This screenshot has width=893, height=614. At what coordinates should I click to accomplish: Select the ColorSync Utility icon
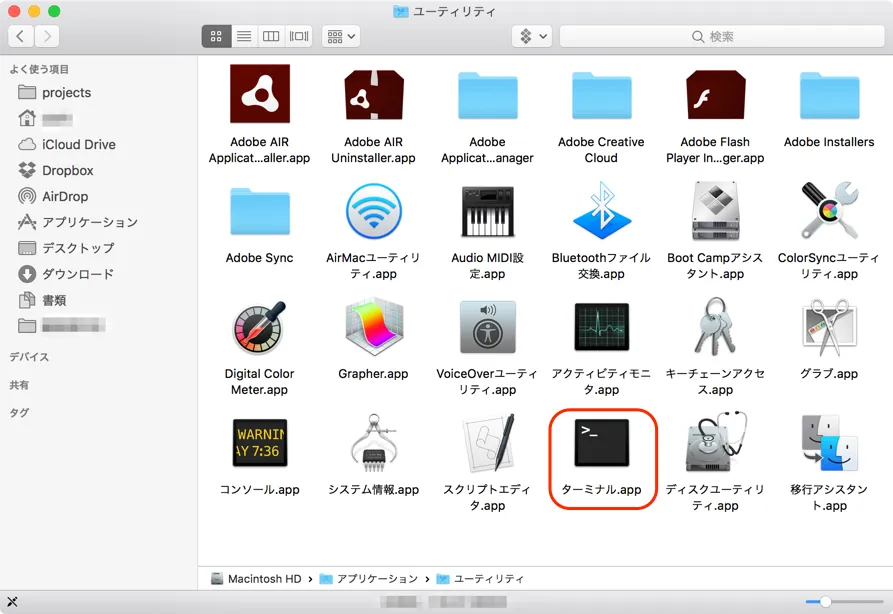tap(829, 210)
